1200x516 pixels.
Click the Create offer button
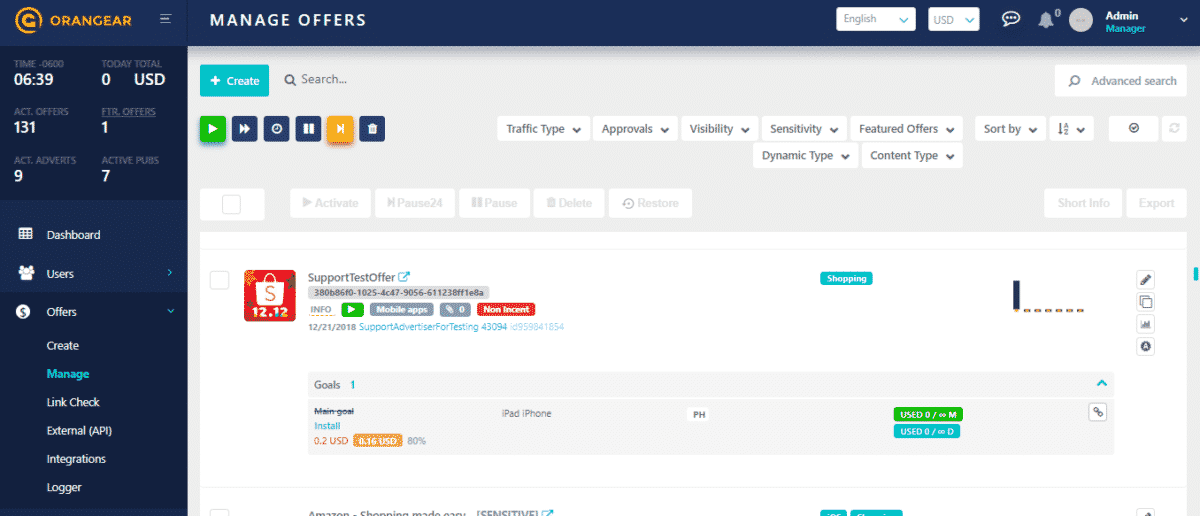[x=234, y=81]
